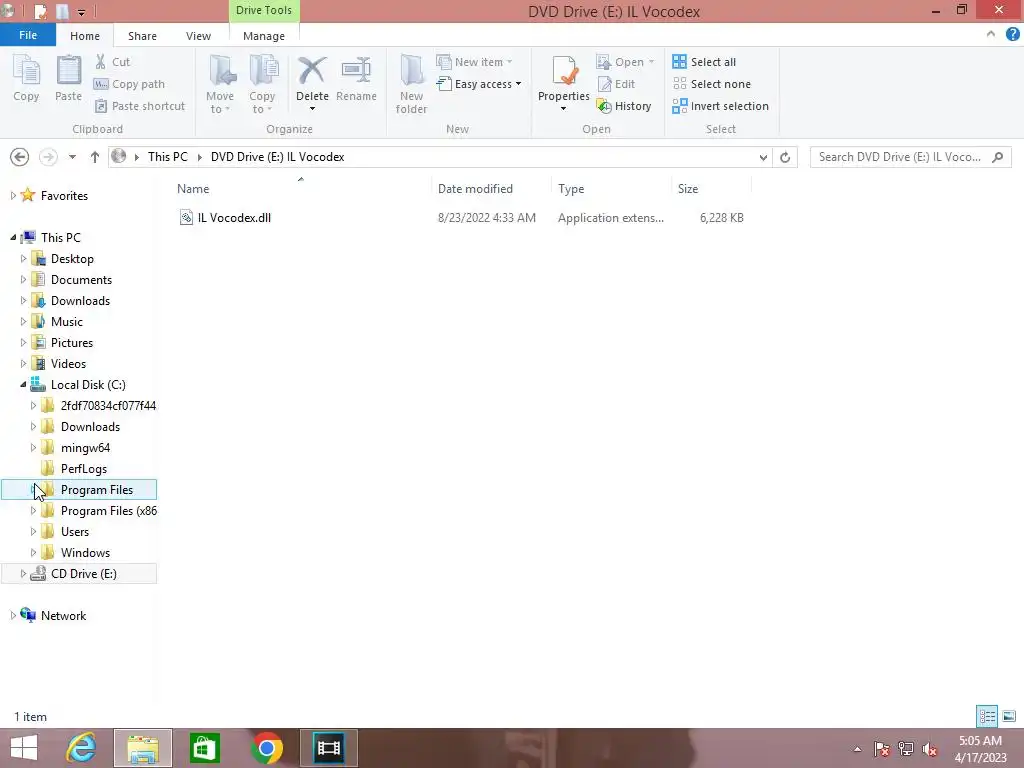Switch to Large icons view icon

[1009, 716]
